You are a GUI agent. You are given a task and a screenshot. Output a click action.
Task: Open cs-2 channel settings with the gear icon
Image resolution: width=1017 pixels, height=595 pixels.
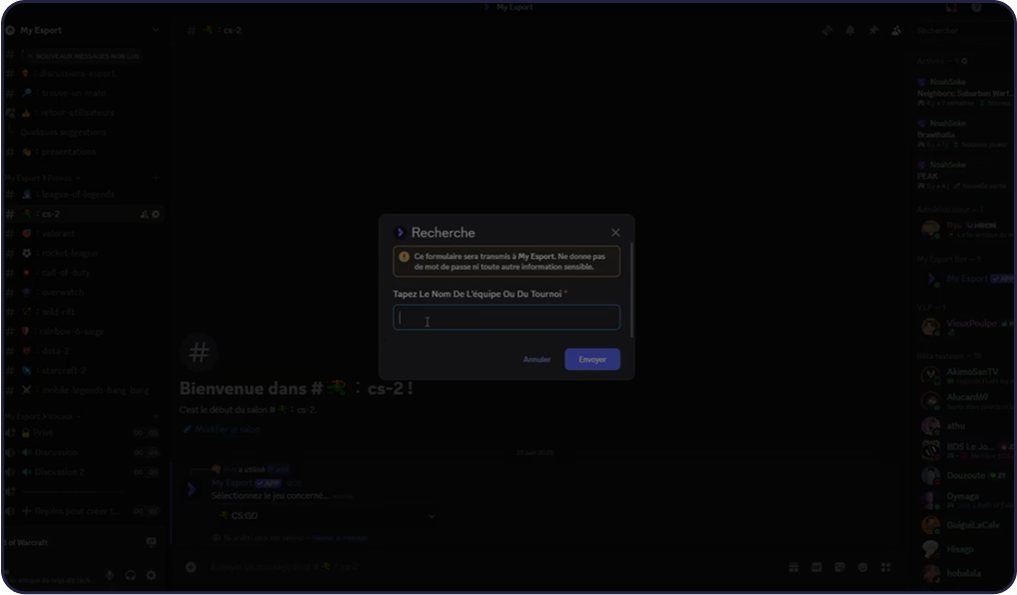pyautogui.click(x=156, y=214)
